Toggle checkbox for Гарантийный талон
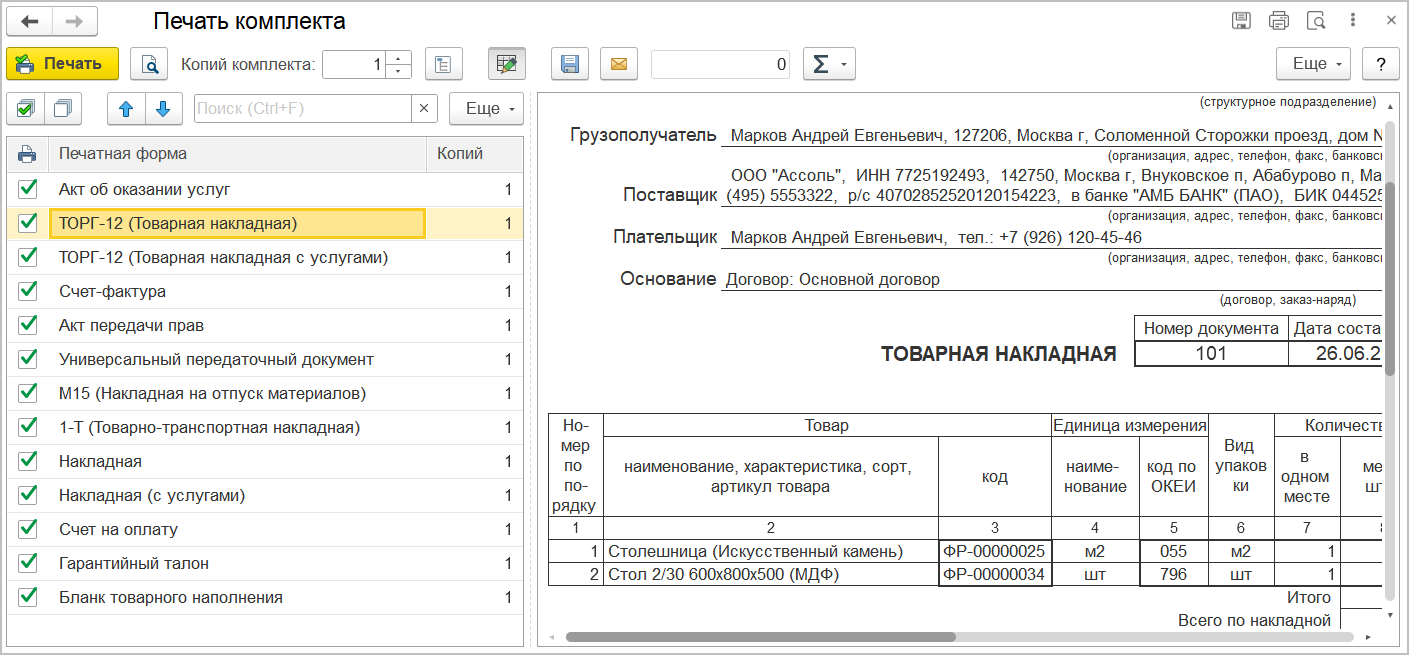The image size is (1409, 655). click(27, 563)
